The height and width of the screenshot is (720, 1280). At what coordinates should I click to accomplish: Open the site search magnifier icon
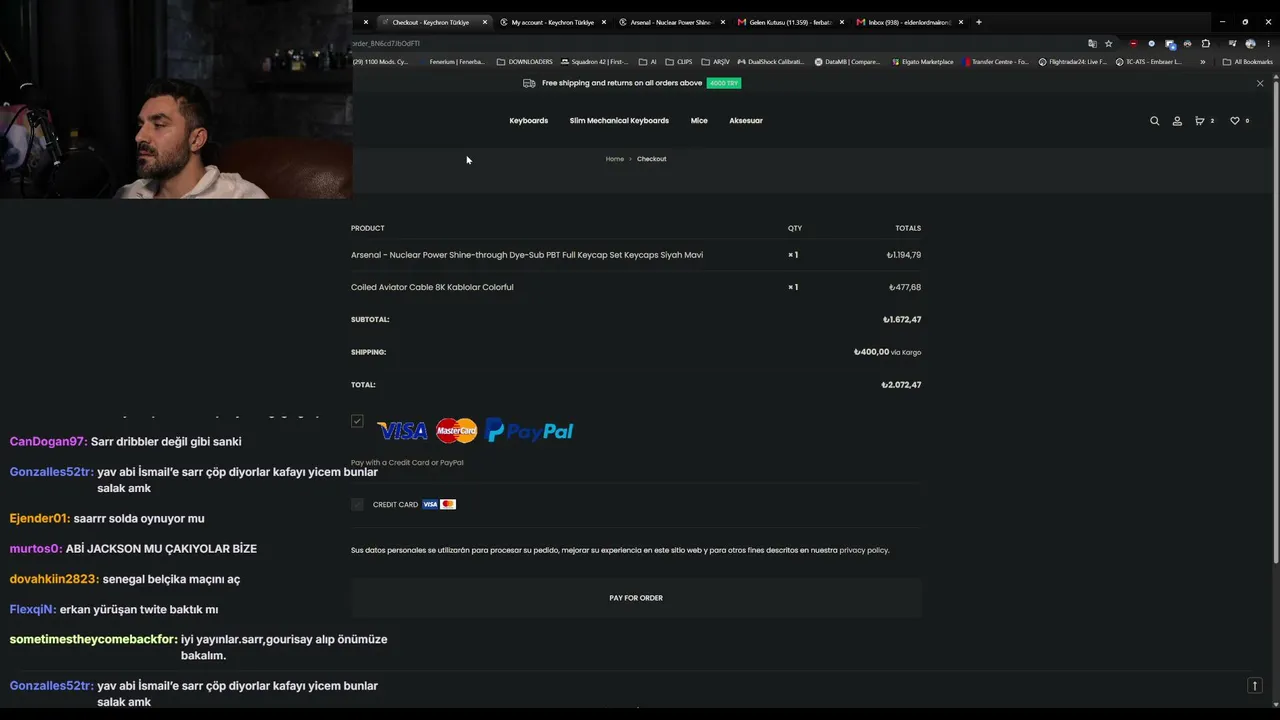[1154, 121]
